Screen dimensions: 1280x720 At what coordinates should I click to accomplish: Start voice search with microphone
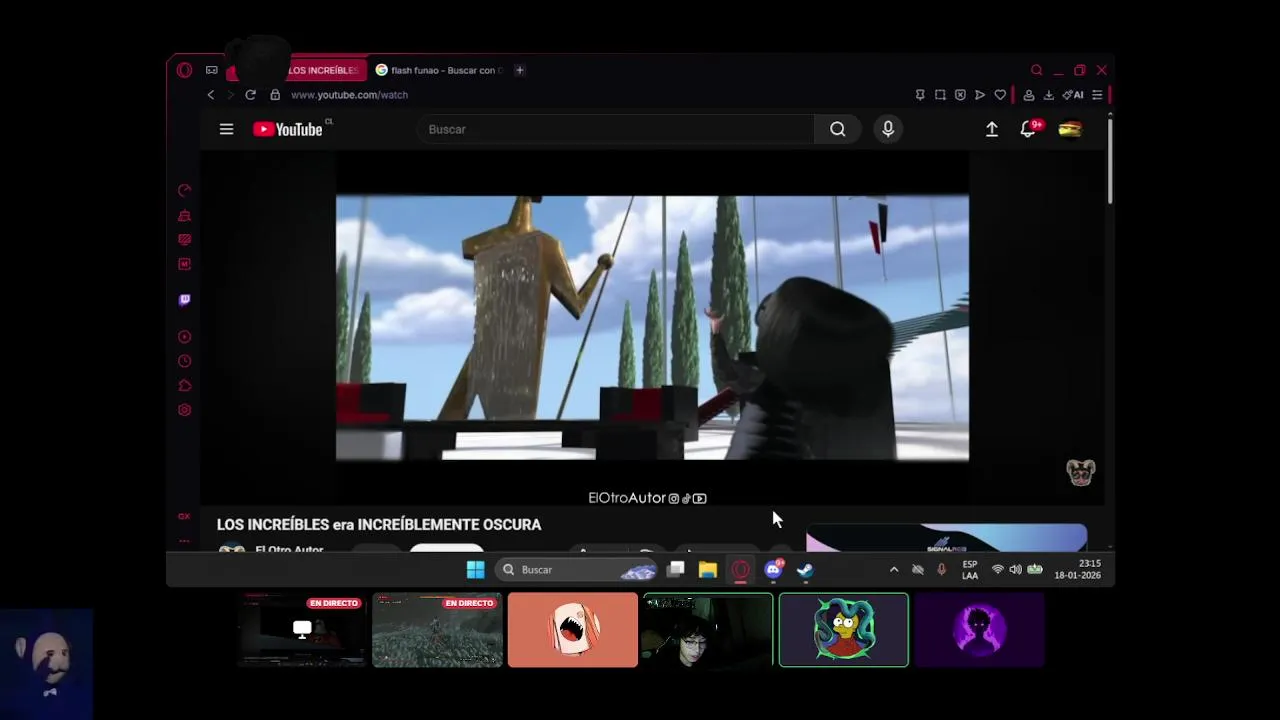888,129
